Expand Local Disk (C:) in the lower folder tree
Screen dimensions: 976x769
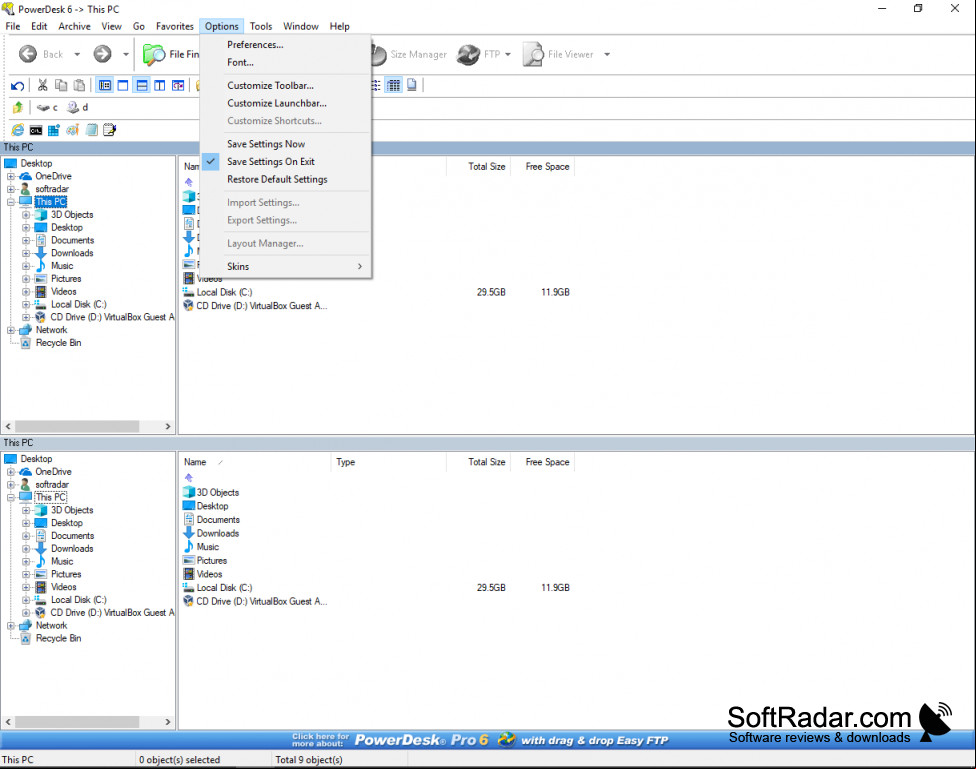tap(26, 600)
